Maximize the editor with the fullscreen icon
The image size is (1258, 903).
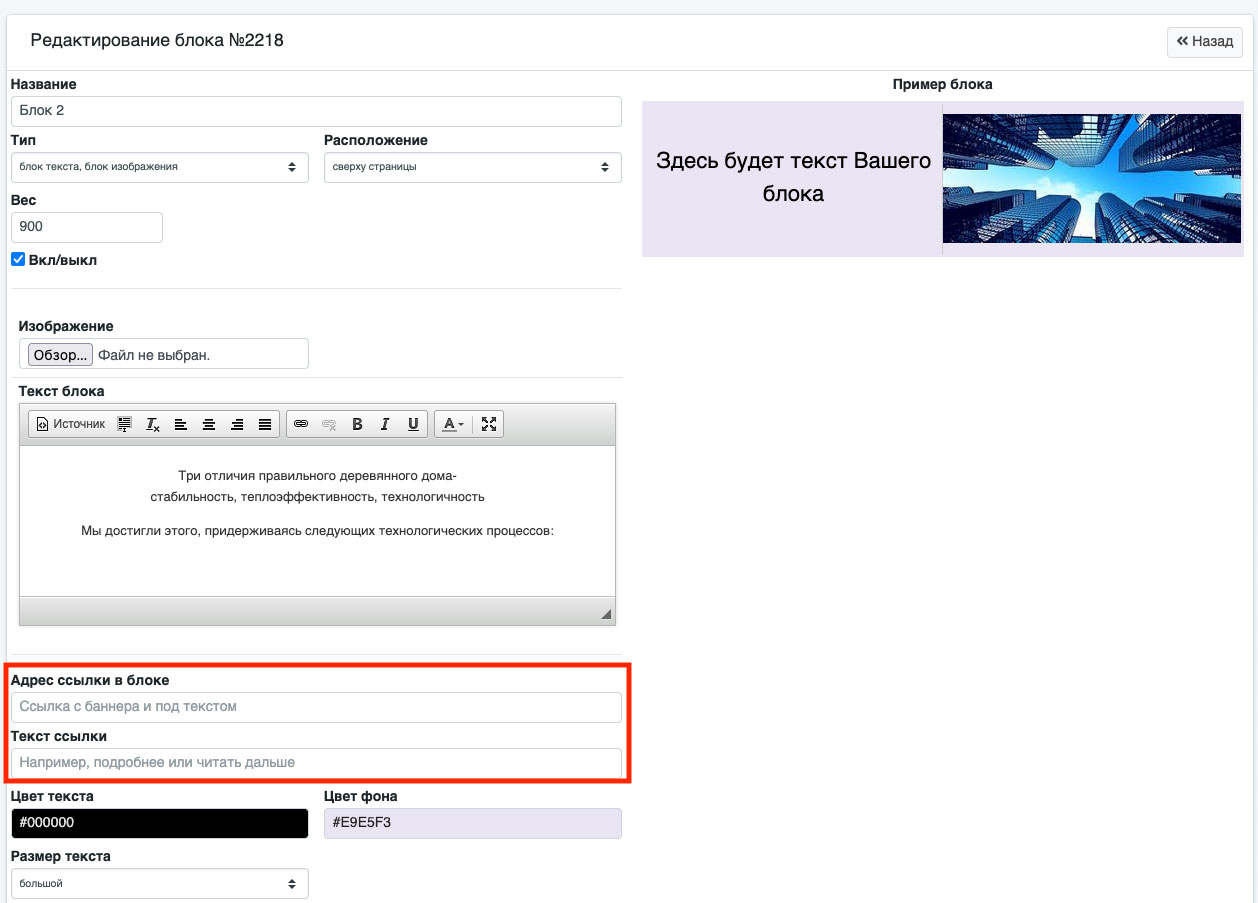coord(489,424)
